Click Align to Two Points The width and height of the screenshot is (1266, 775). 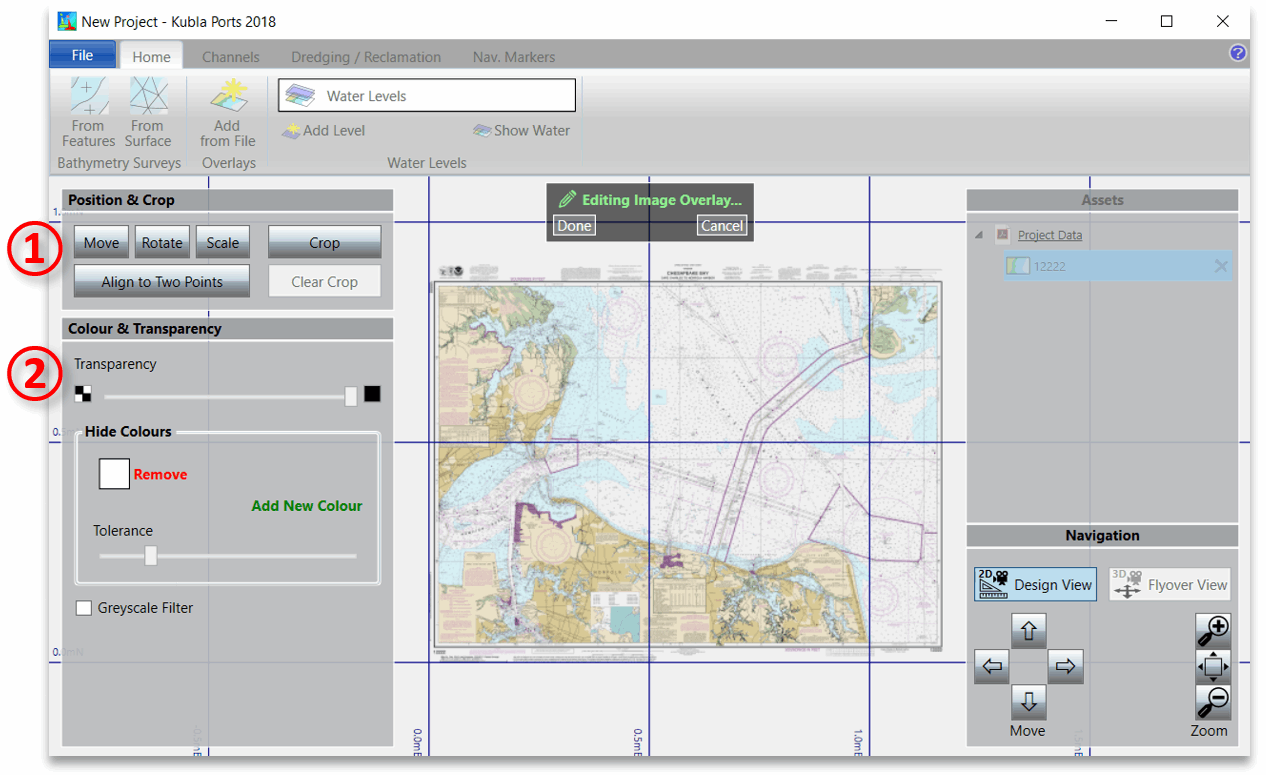162,281
